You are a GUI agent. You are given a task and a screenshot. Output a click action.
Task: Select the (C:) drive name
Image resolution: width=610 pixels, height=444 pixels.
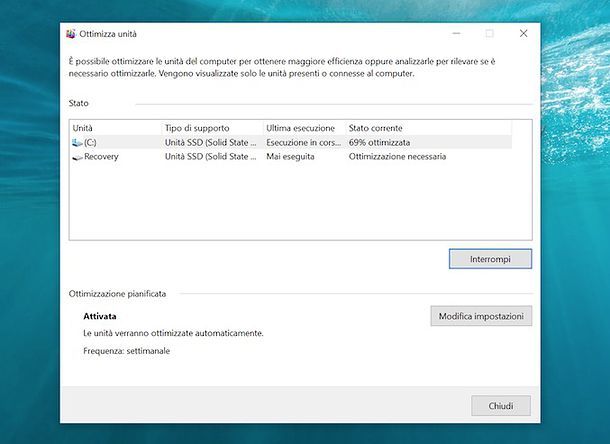tap(90, 142)
